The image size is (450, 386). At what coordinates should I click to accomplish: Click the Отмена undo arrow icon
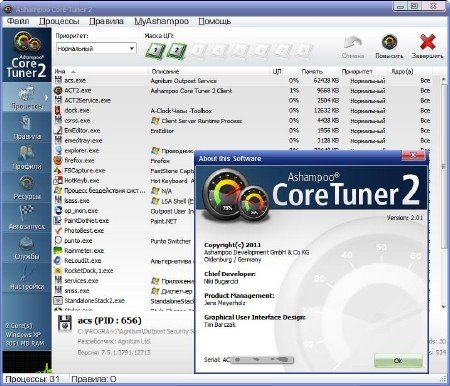click(353, 43)
